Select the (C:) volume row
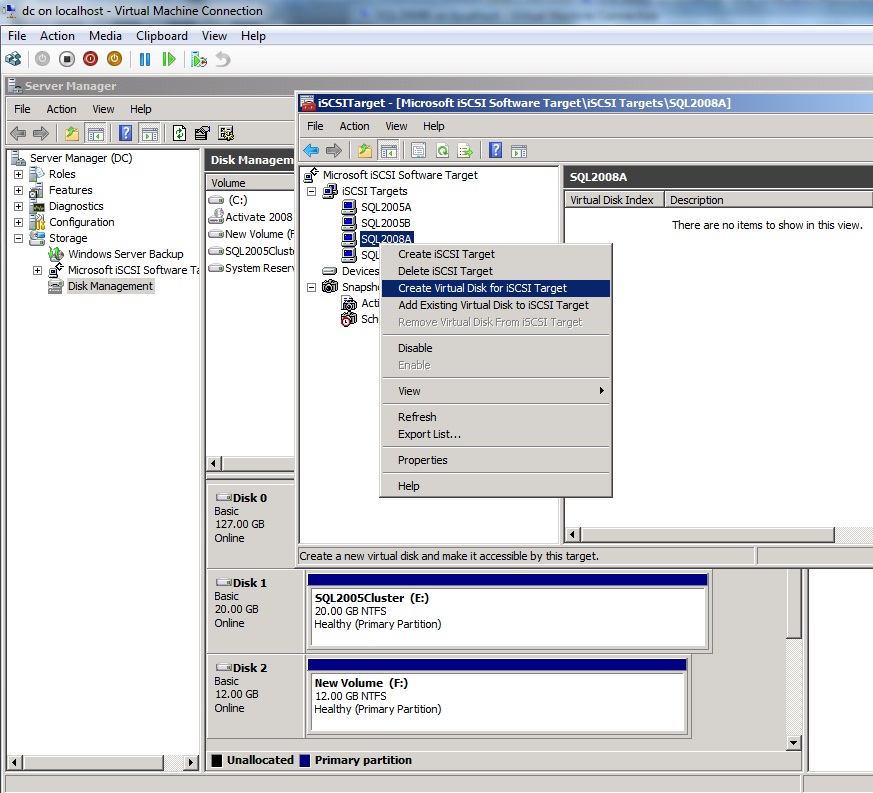Image resolution: width=873 pixels, height=793 pixels. tap(250, 200)
